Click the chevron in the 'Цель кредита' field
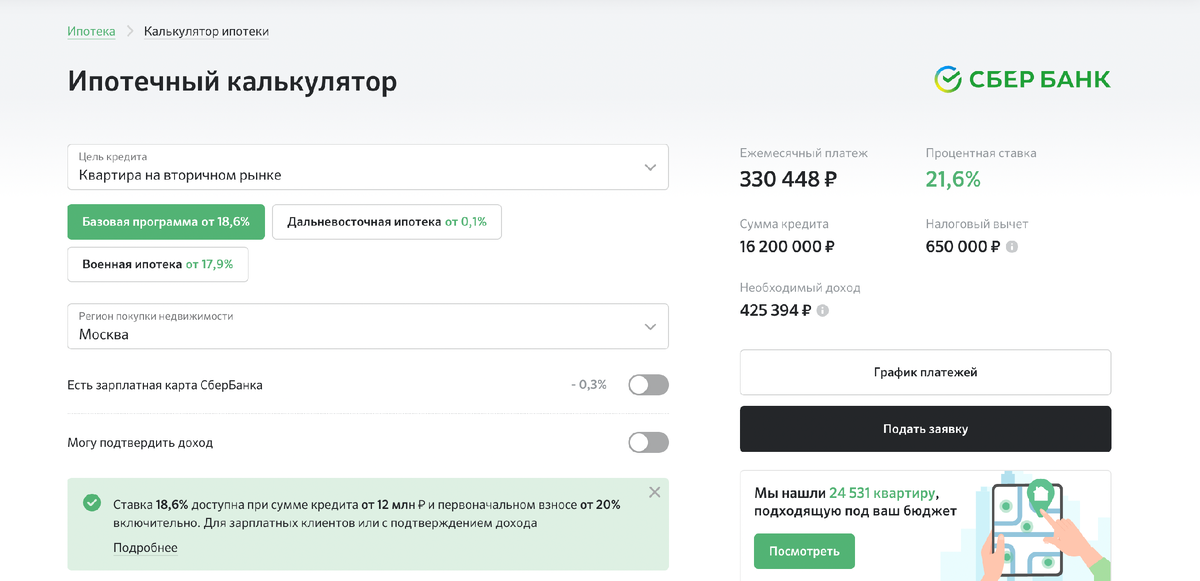1200x581 pixels. pos(651,167)
